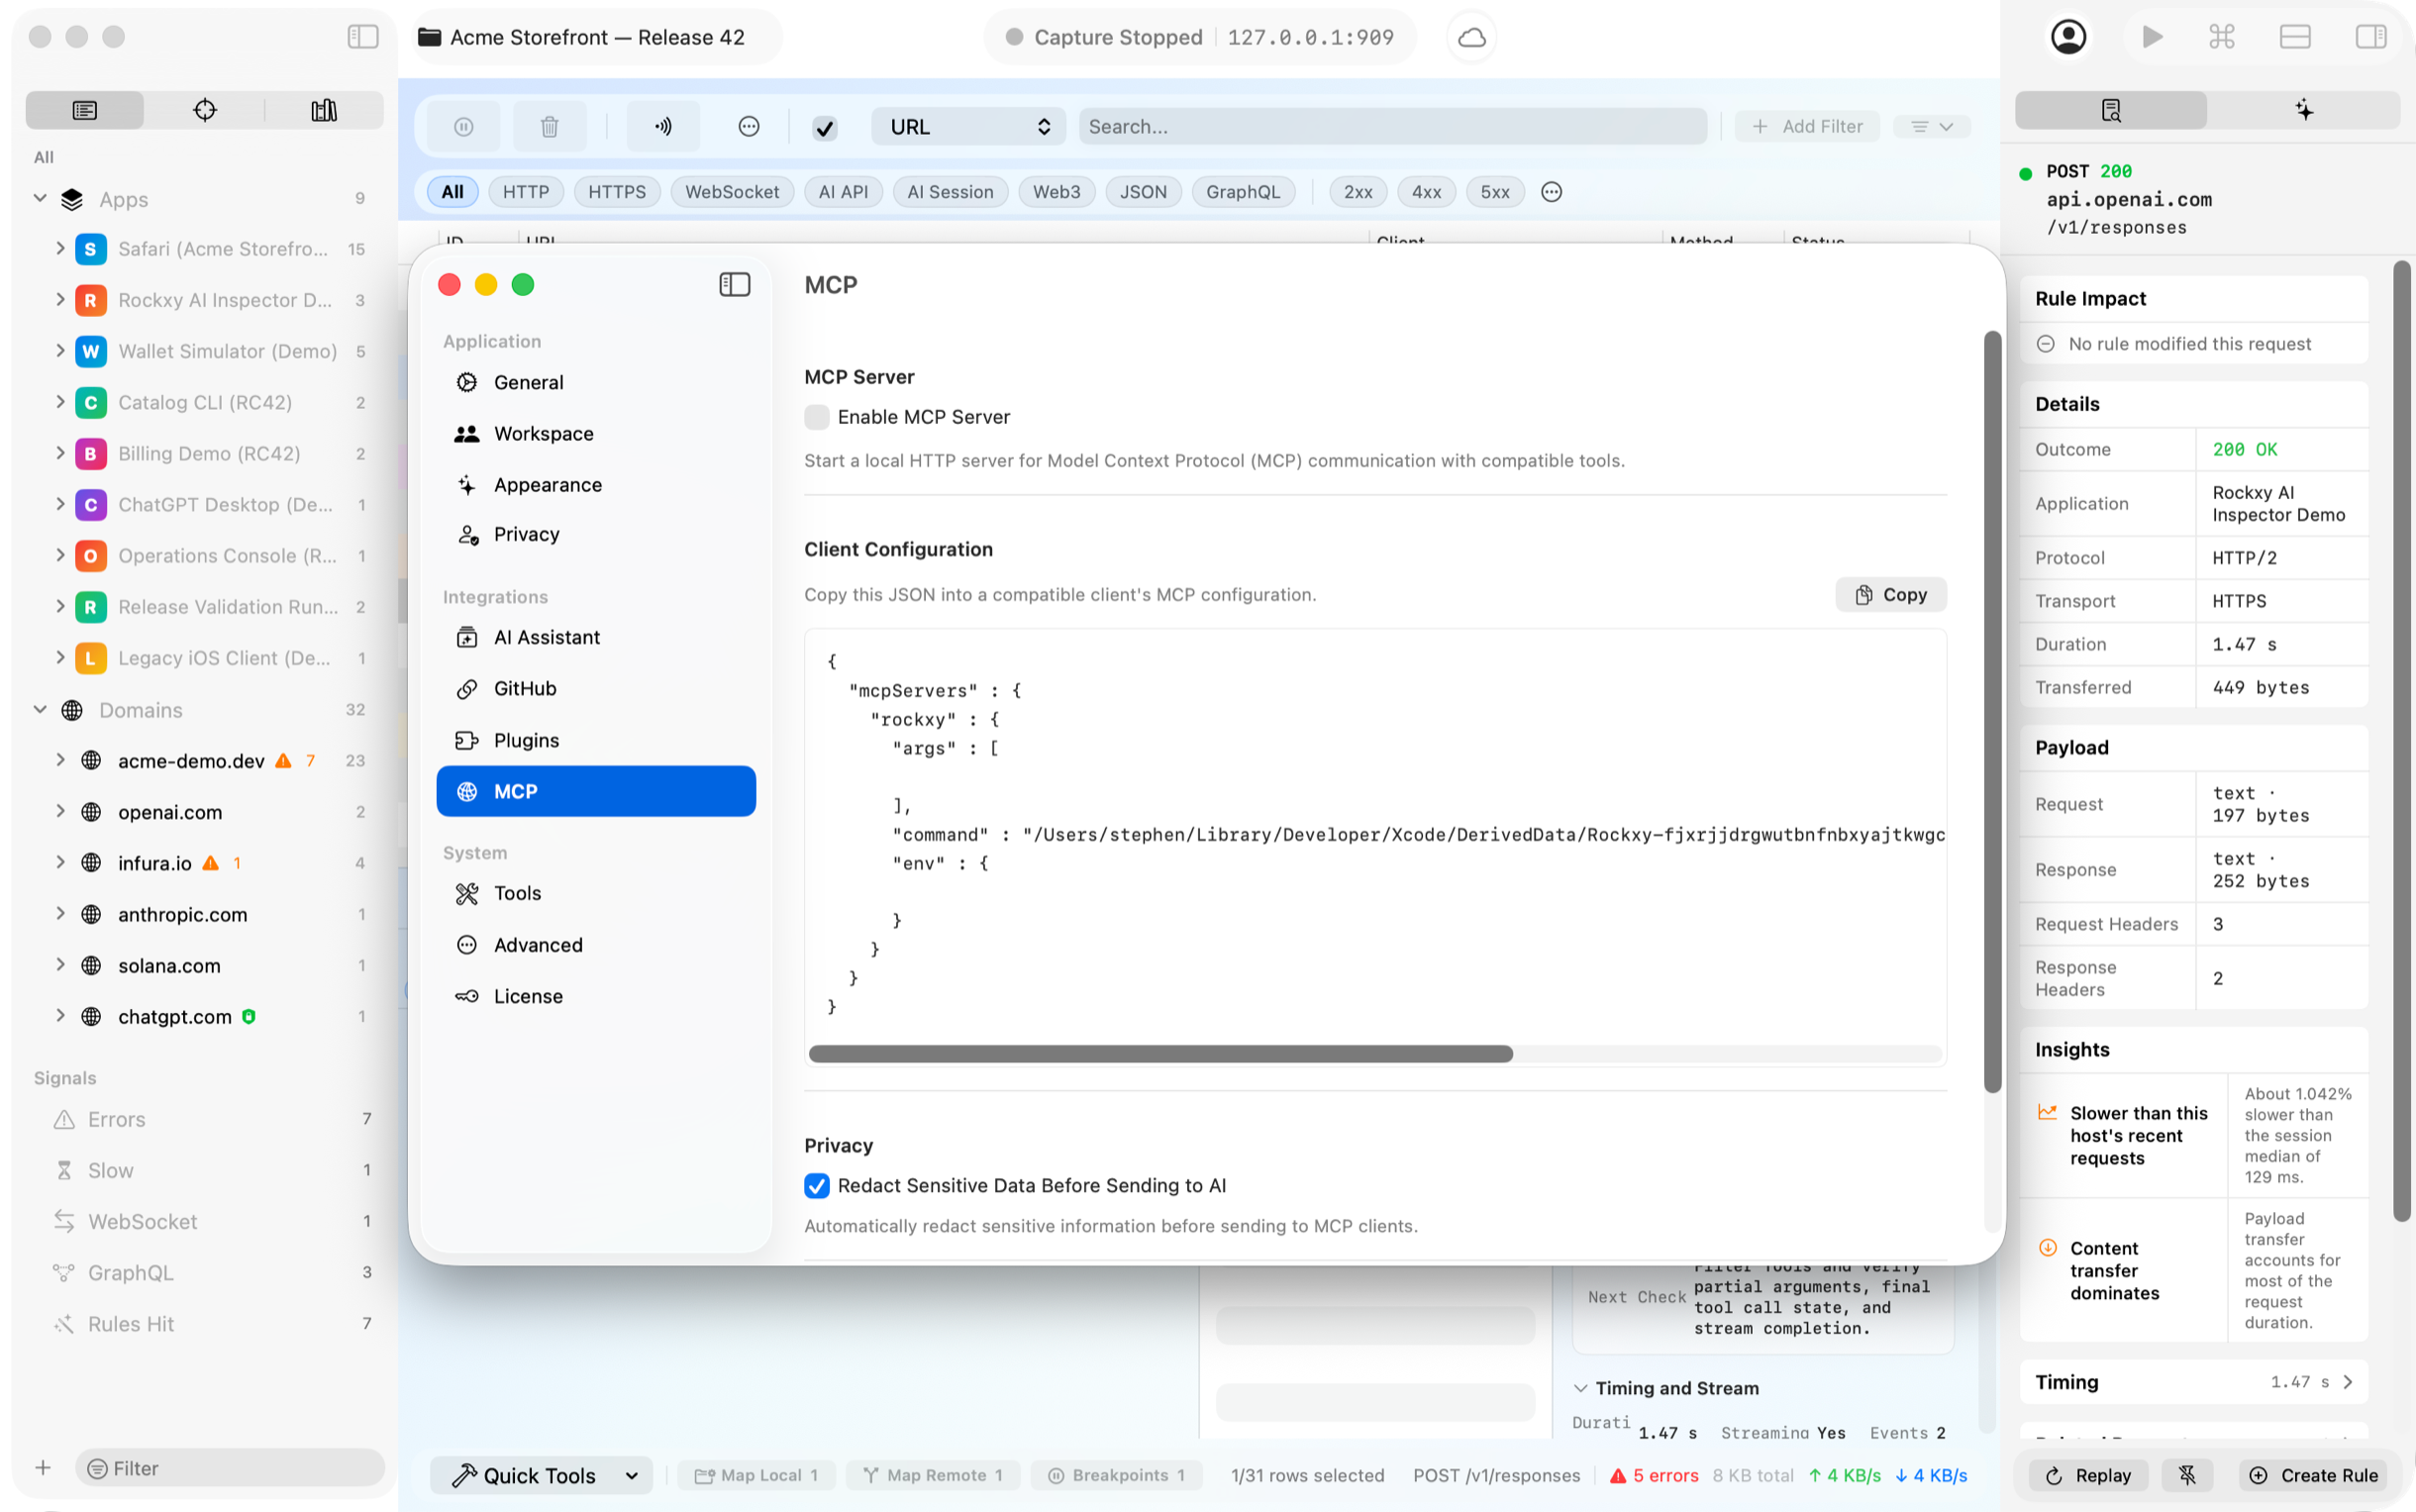Screen dimensions: 2416x1512
Task: Click the pause capture icon in the toolbar
Action: (463, 127)
